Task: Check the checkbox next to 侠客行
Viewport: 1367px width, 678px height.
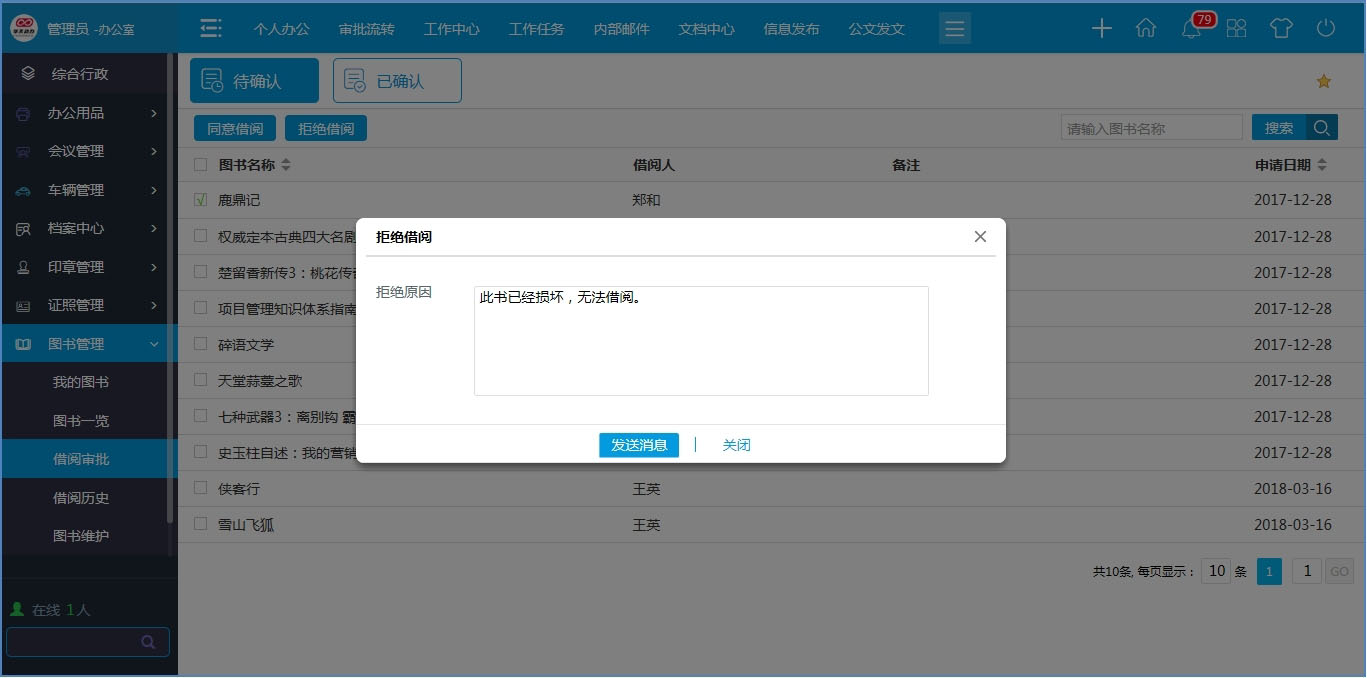Action: [x=198, y=489]
